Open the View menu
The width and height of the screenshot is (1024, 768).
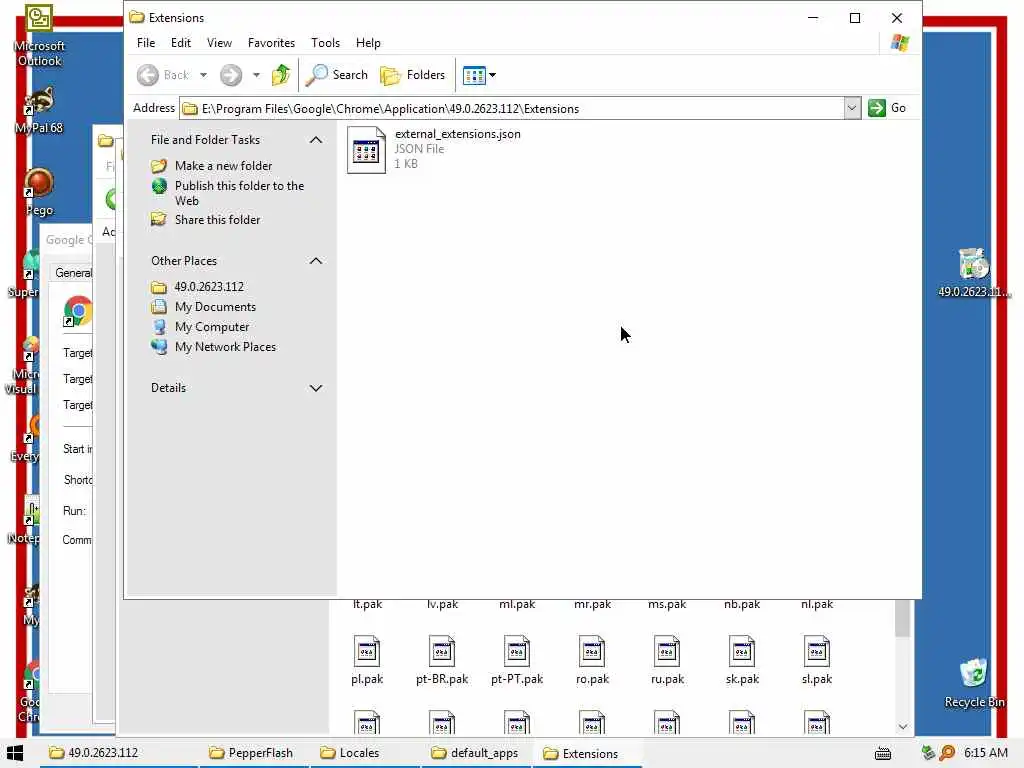coord(219,43)
